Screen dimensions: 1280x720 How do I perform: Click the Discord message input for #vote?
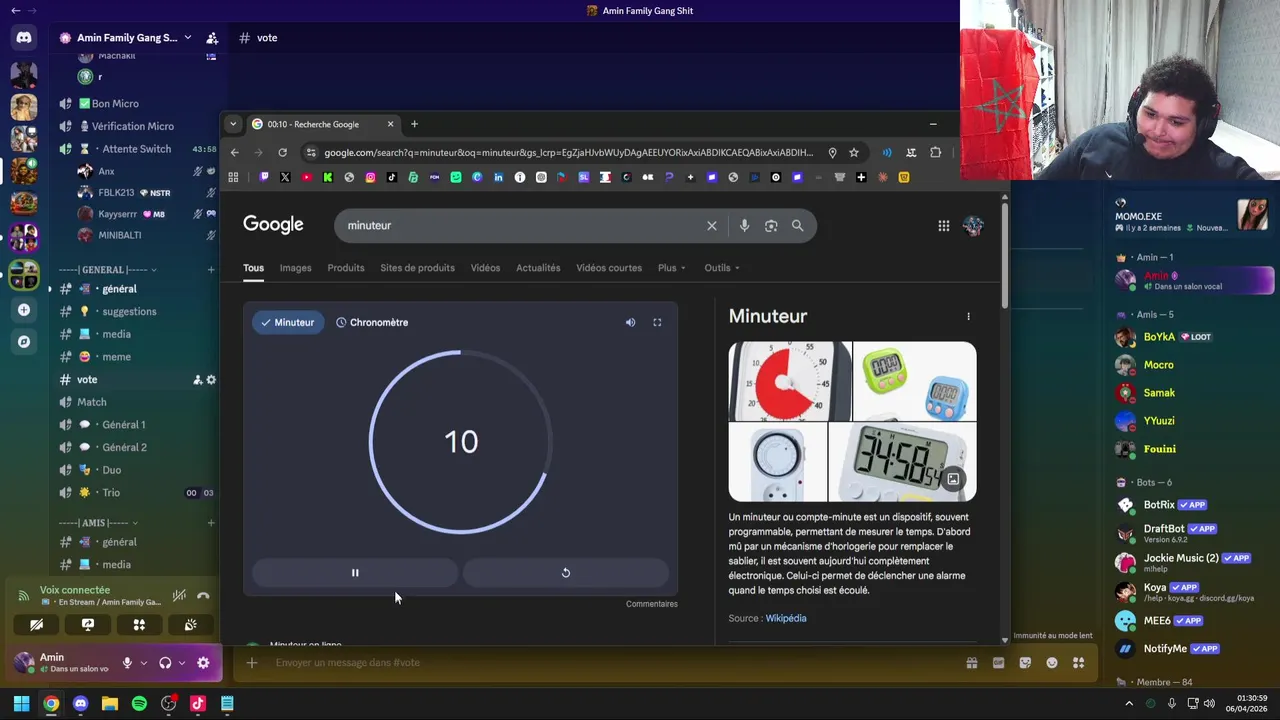click(610, 663)
